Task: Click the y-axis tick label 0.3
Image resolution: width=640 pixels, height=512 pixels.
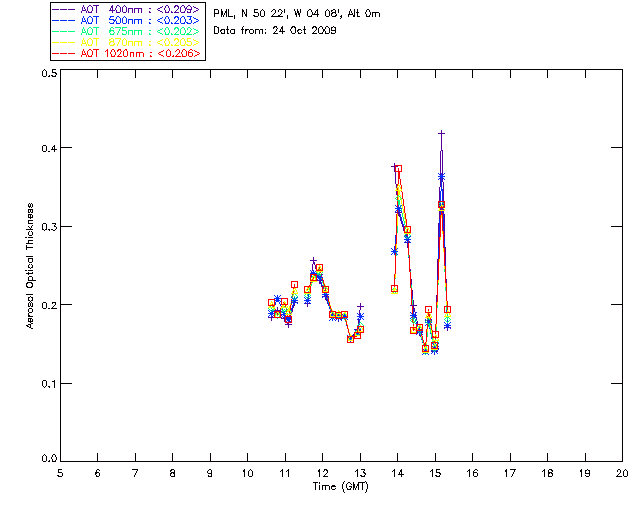Action: click(49, 227)
